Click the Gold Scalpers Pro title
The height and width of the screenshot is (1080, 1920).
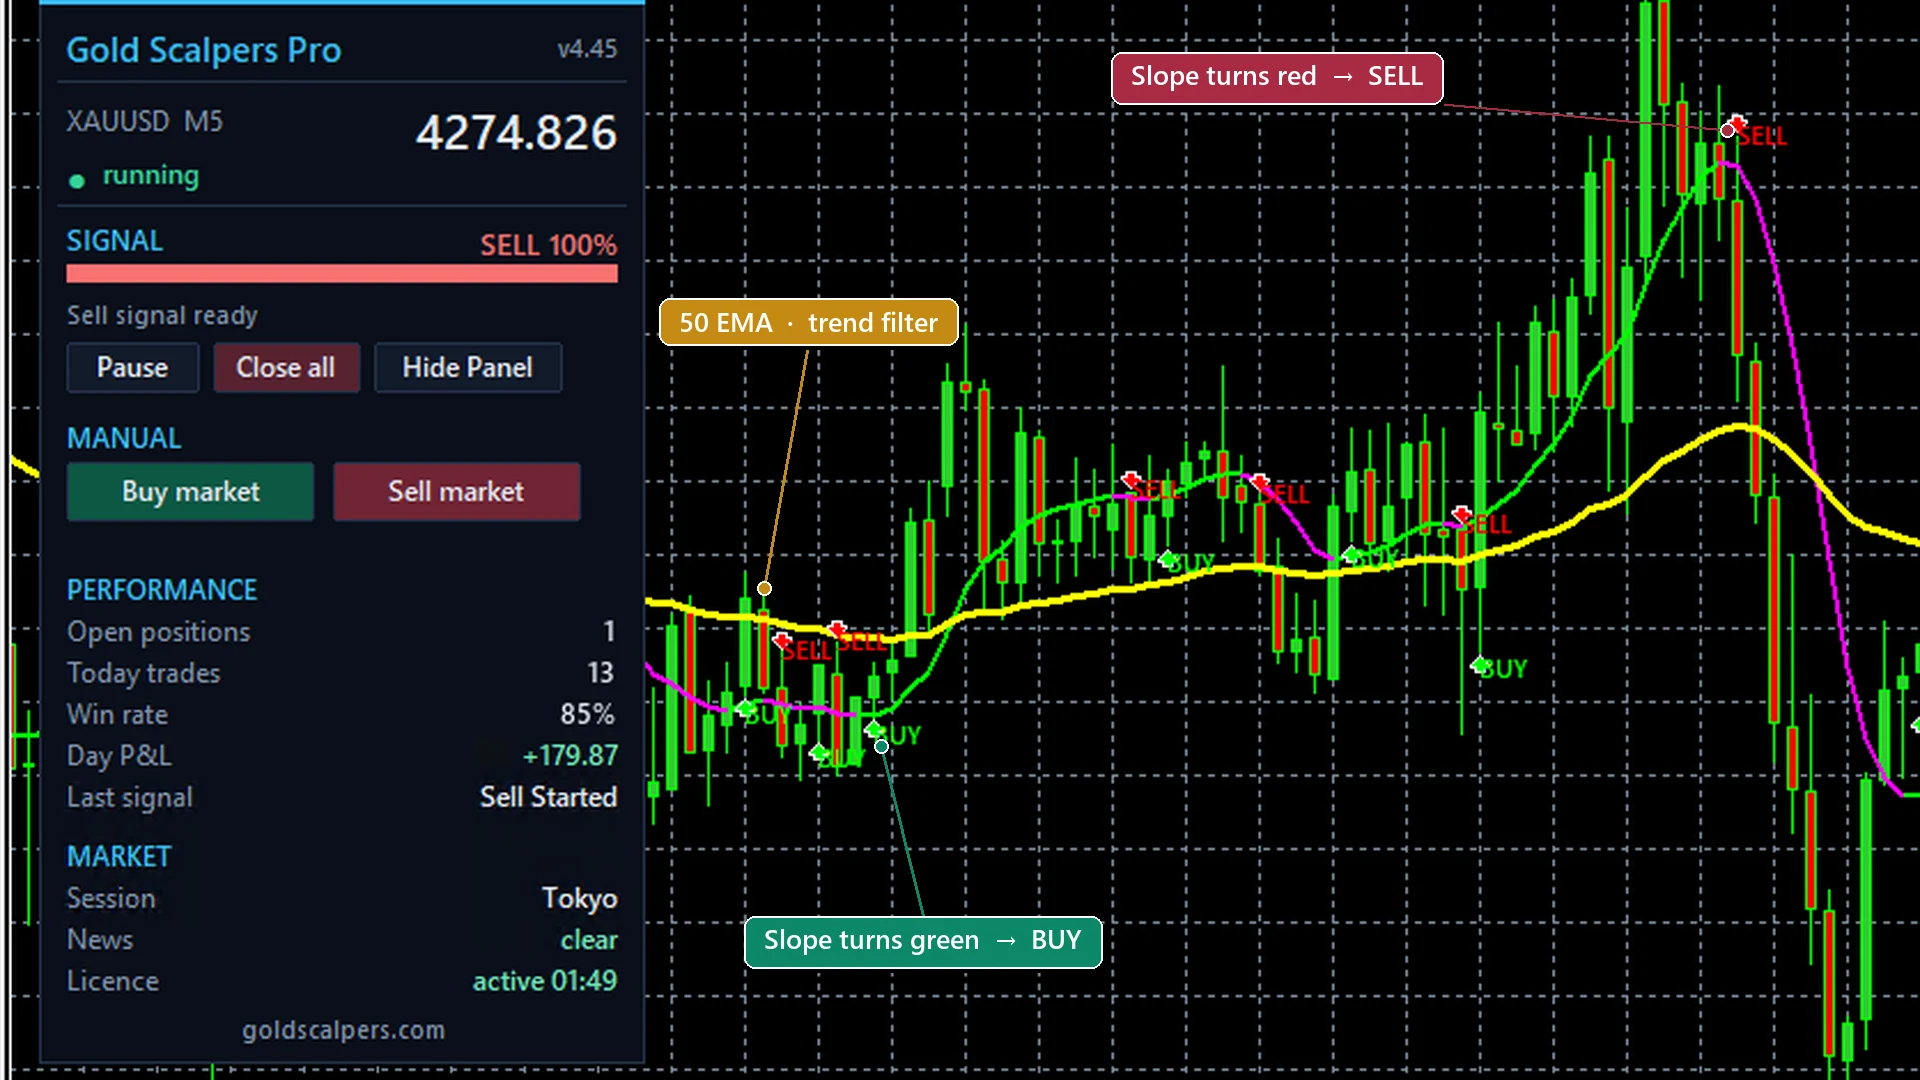click(204, 50)
